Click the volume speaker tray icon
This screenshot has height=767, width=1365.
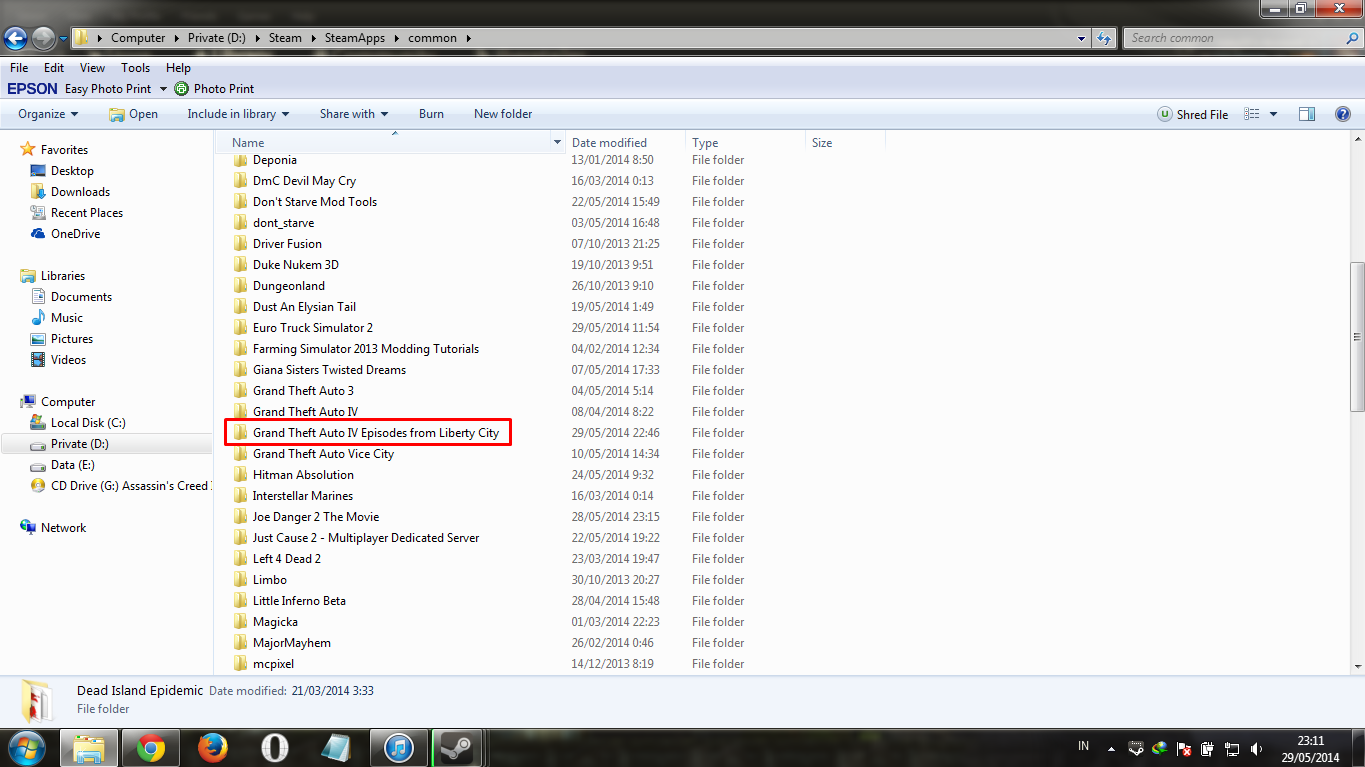[x=1256, y=748]
